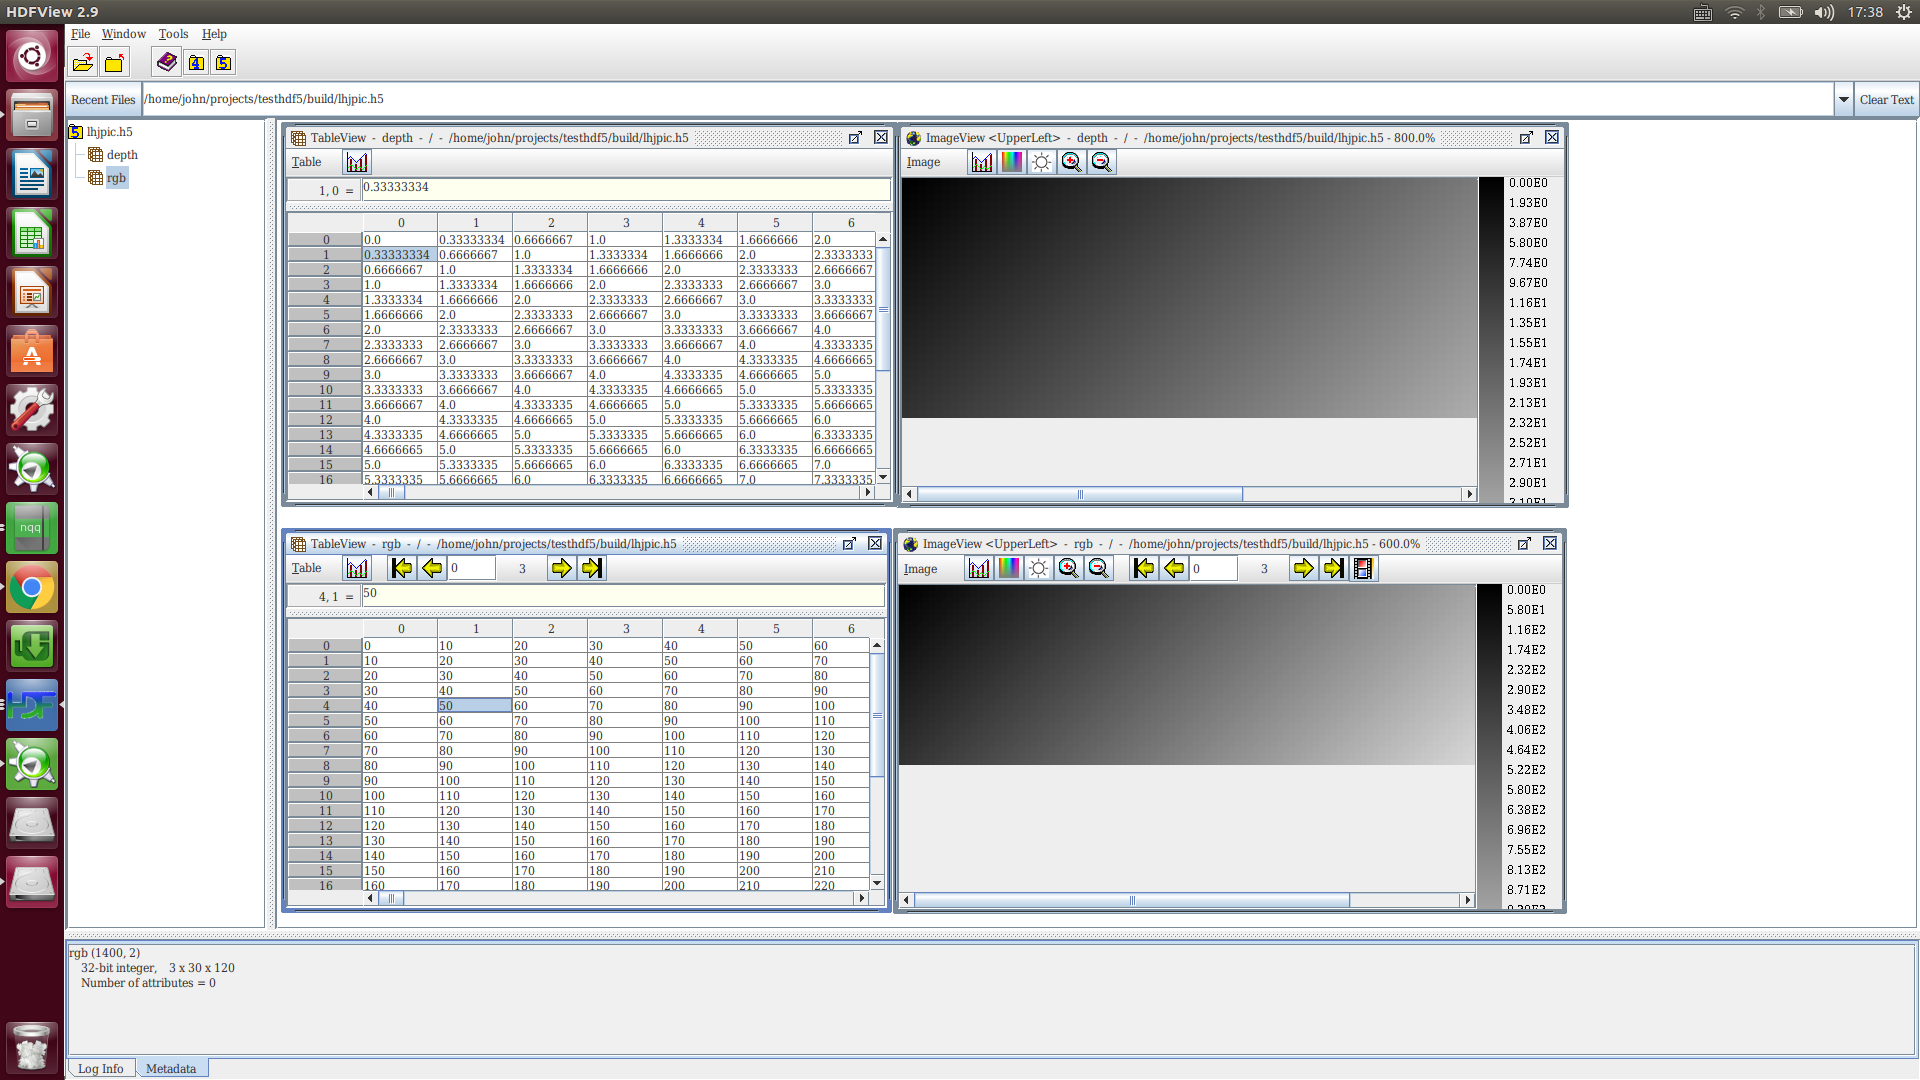Select the depth dataset in tree
1920x1080 pixels.
tap(122, 155)
